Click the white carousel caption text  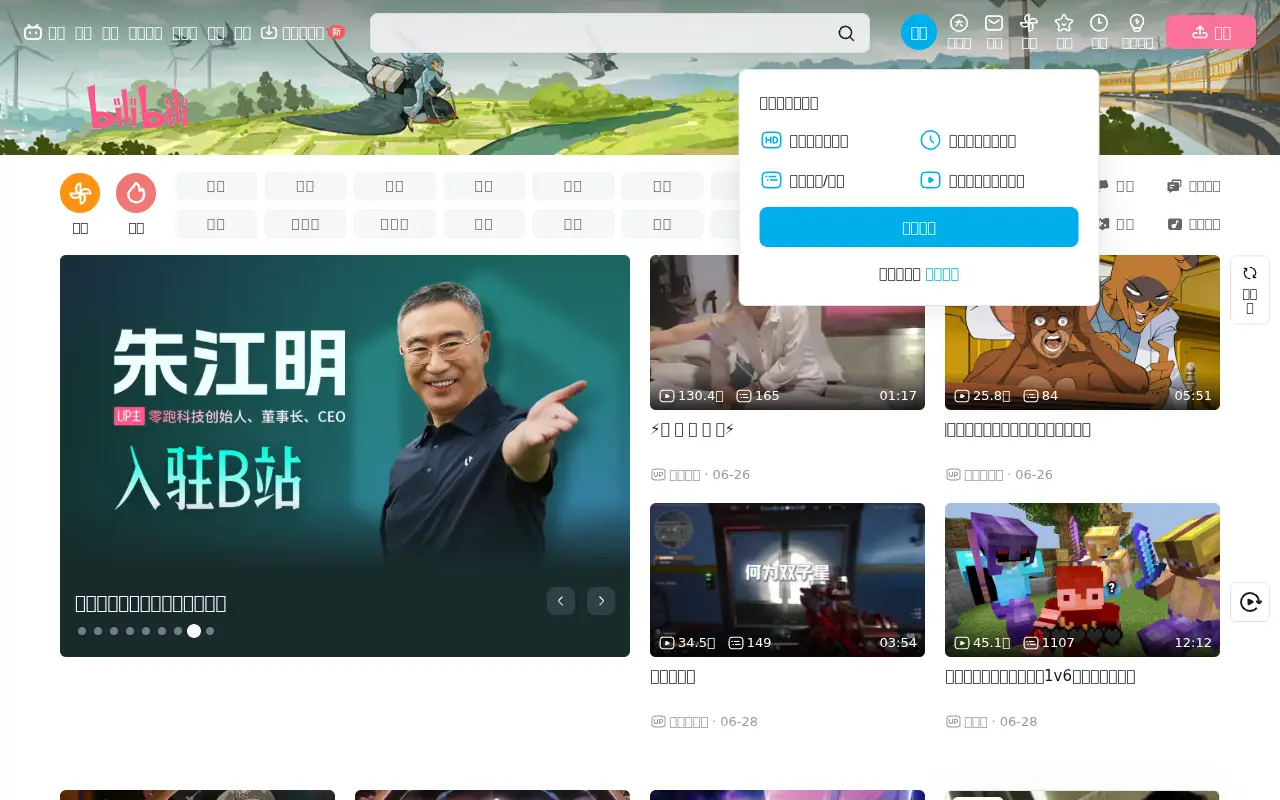coord(151,603)
